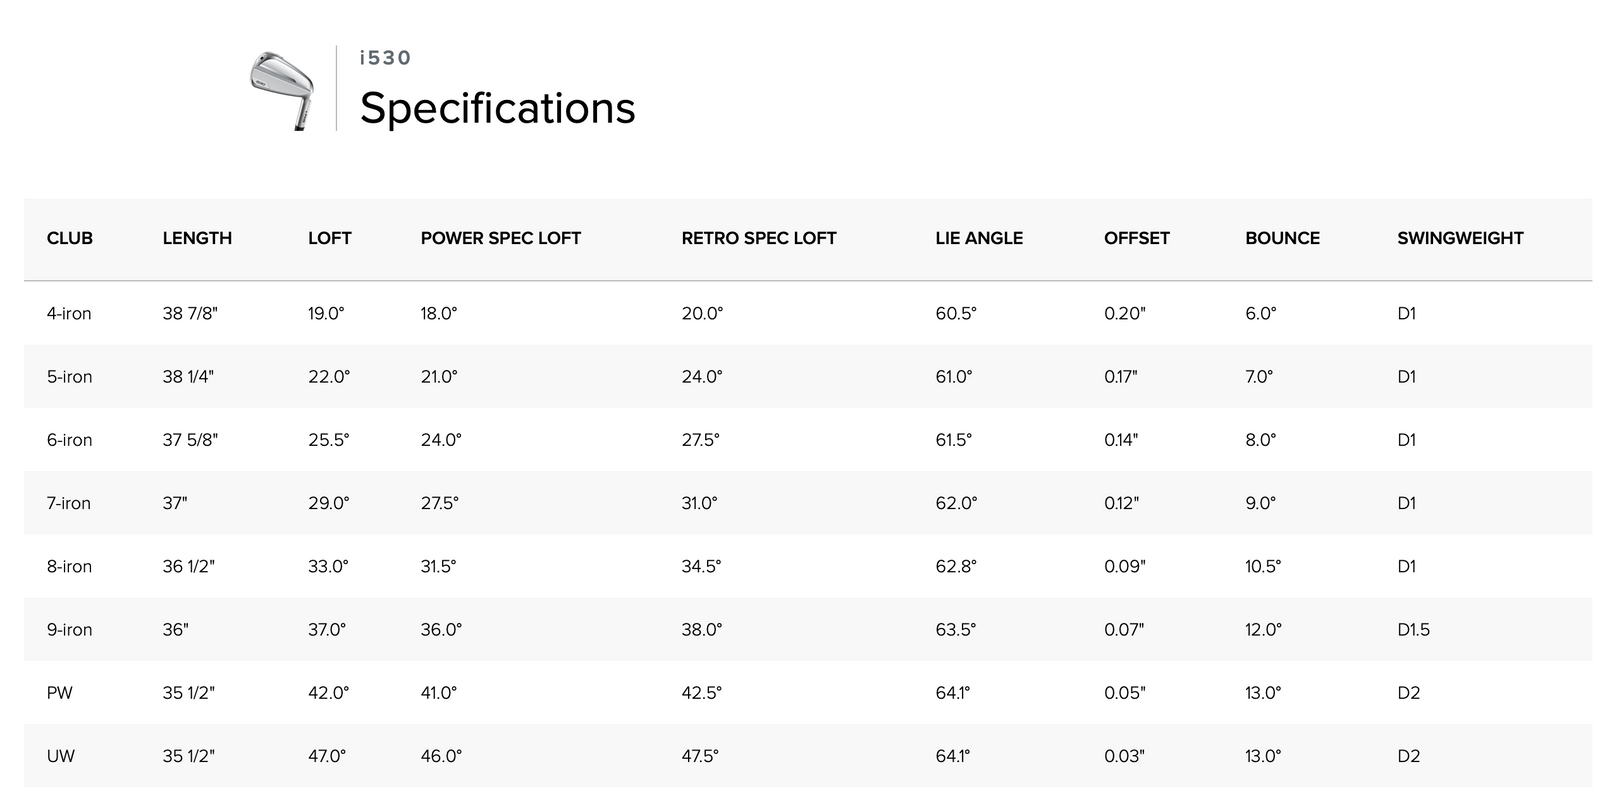Viewport: 1600px width, 812px height.
Task: Click the POWER SPEC LOFT header
Action: click(500, 238)
